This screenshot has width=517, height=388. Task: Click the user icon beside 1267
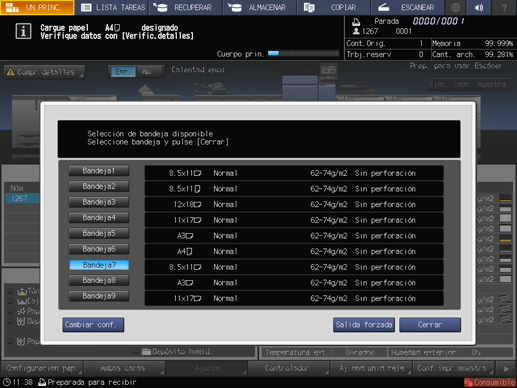click(x=356, y=31)
